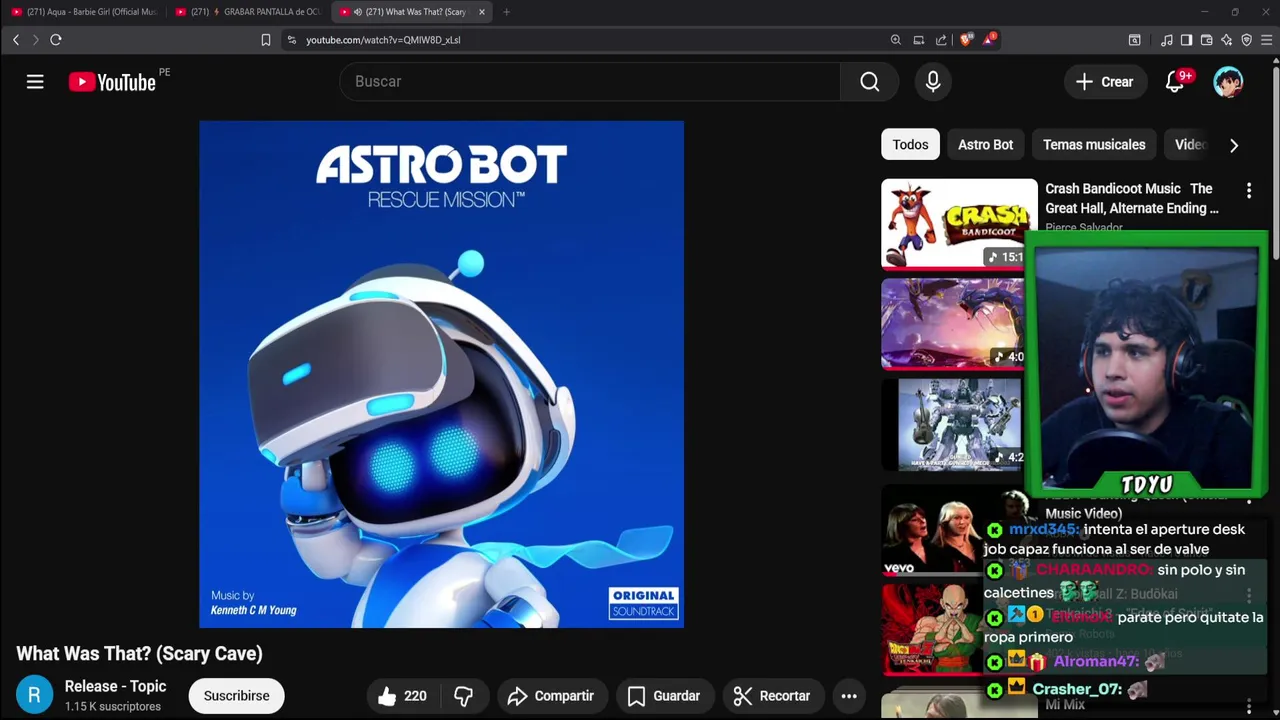This screenshot has width=1280, height=720.
Task: Click the search magnifier button
Action: pos(870,82)
